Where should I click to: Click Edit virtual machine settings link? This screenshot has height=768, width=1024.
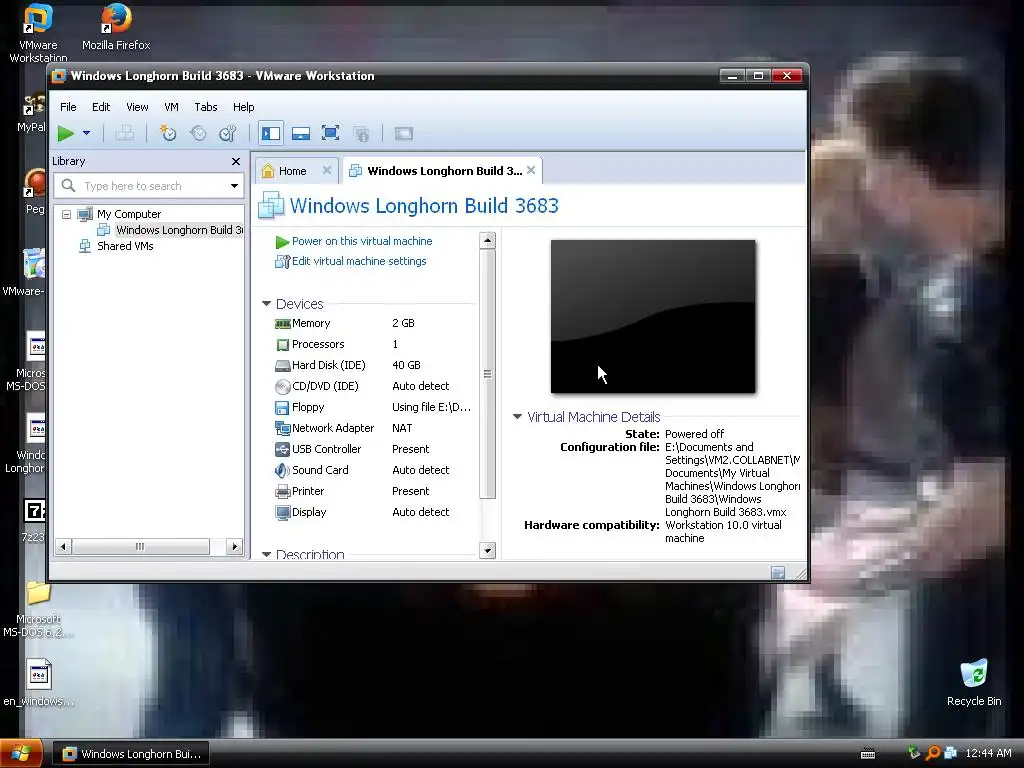coord(359,261)
